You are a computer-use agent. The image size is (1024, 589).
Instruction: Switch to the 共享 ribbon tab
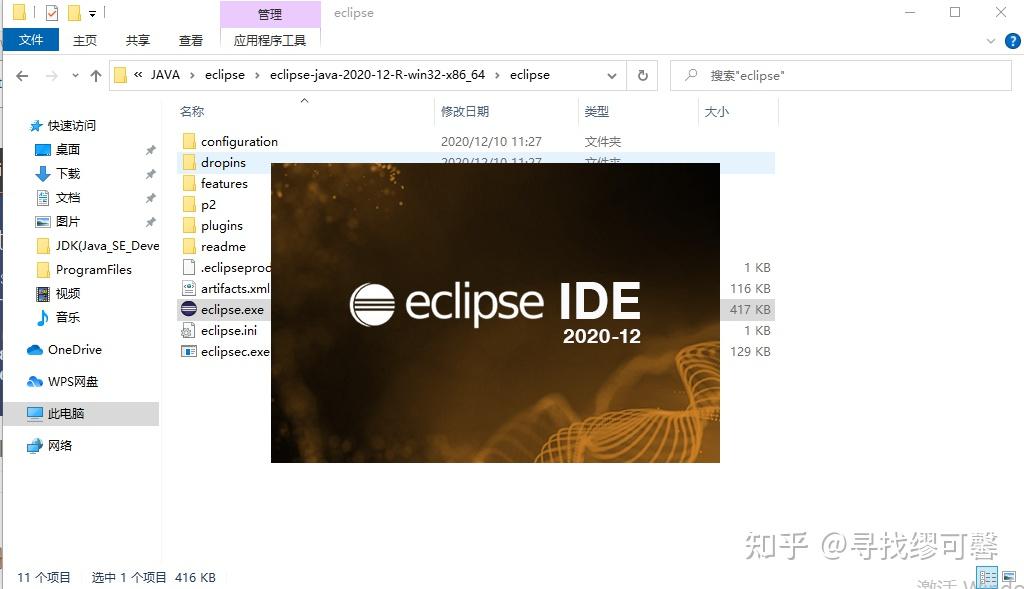click(x=138, y=40)
